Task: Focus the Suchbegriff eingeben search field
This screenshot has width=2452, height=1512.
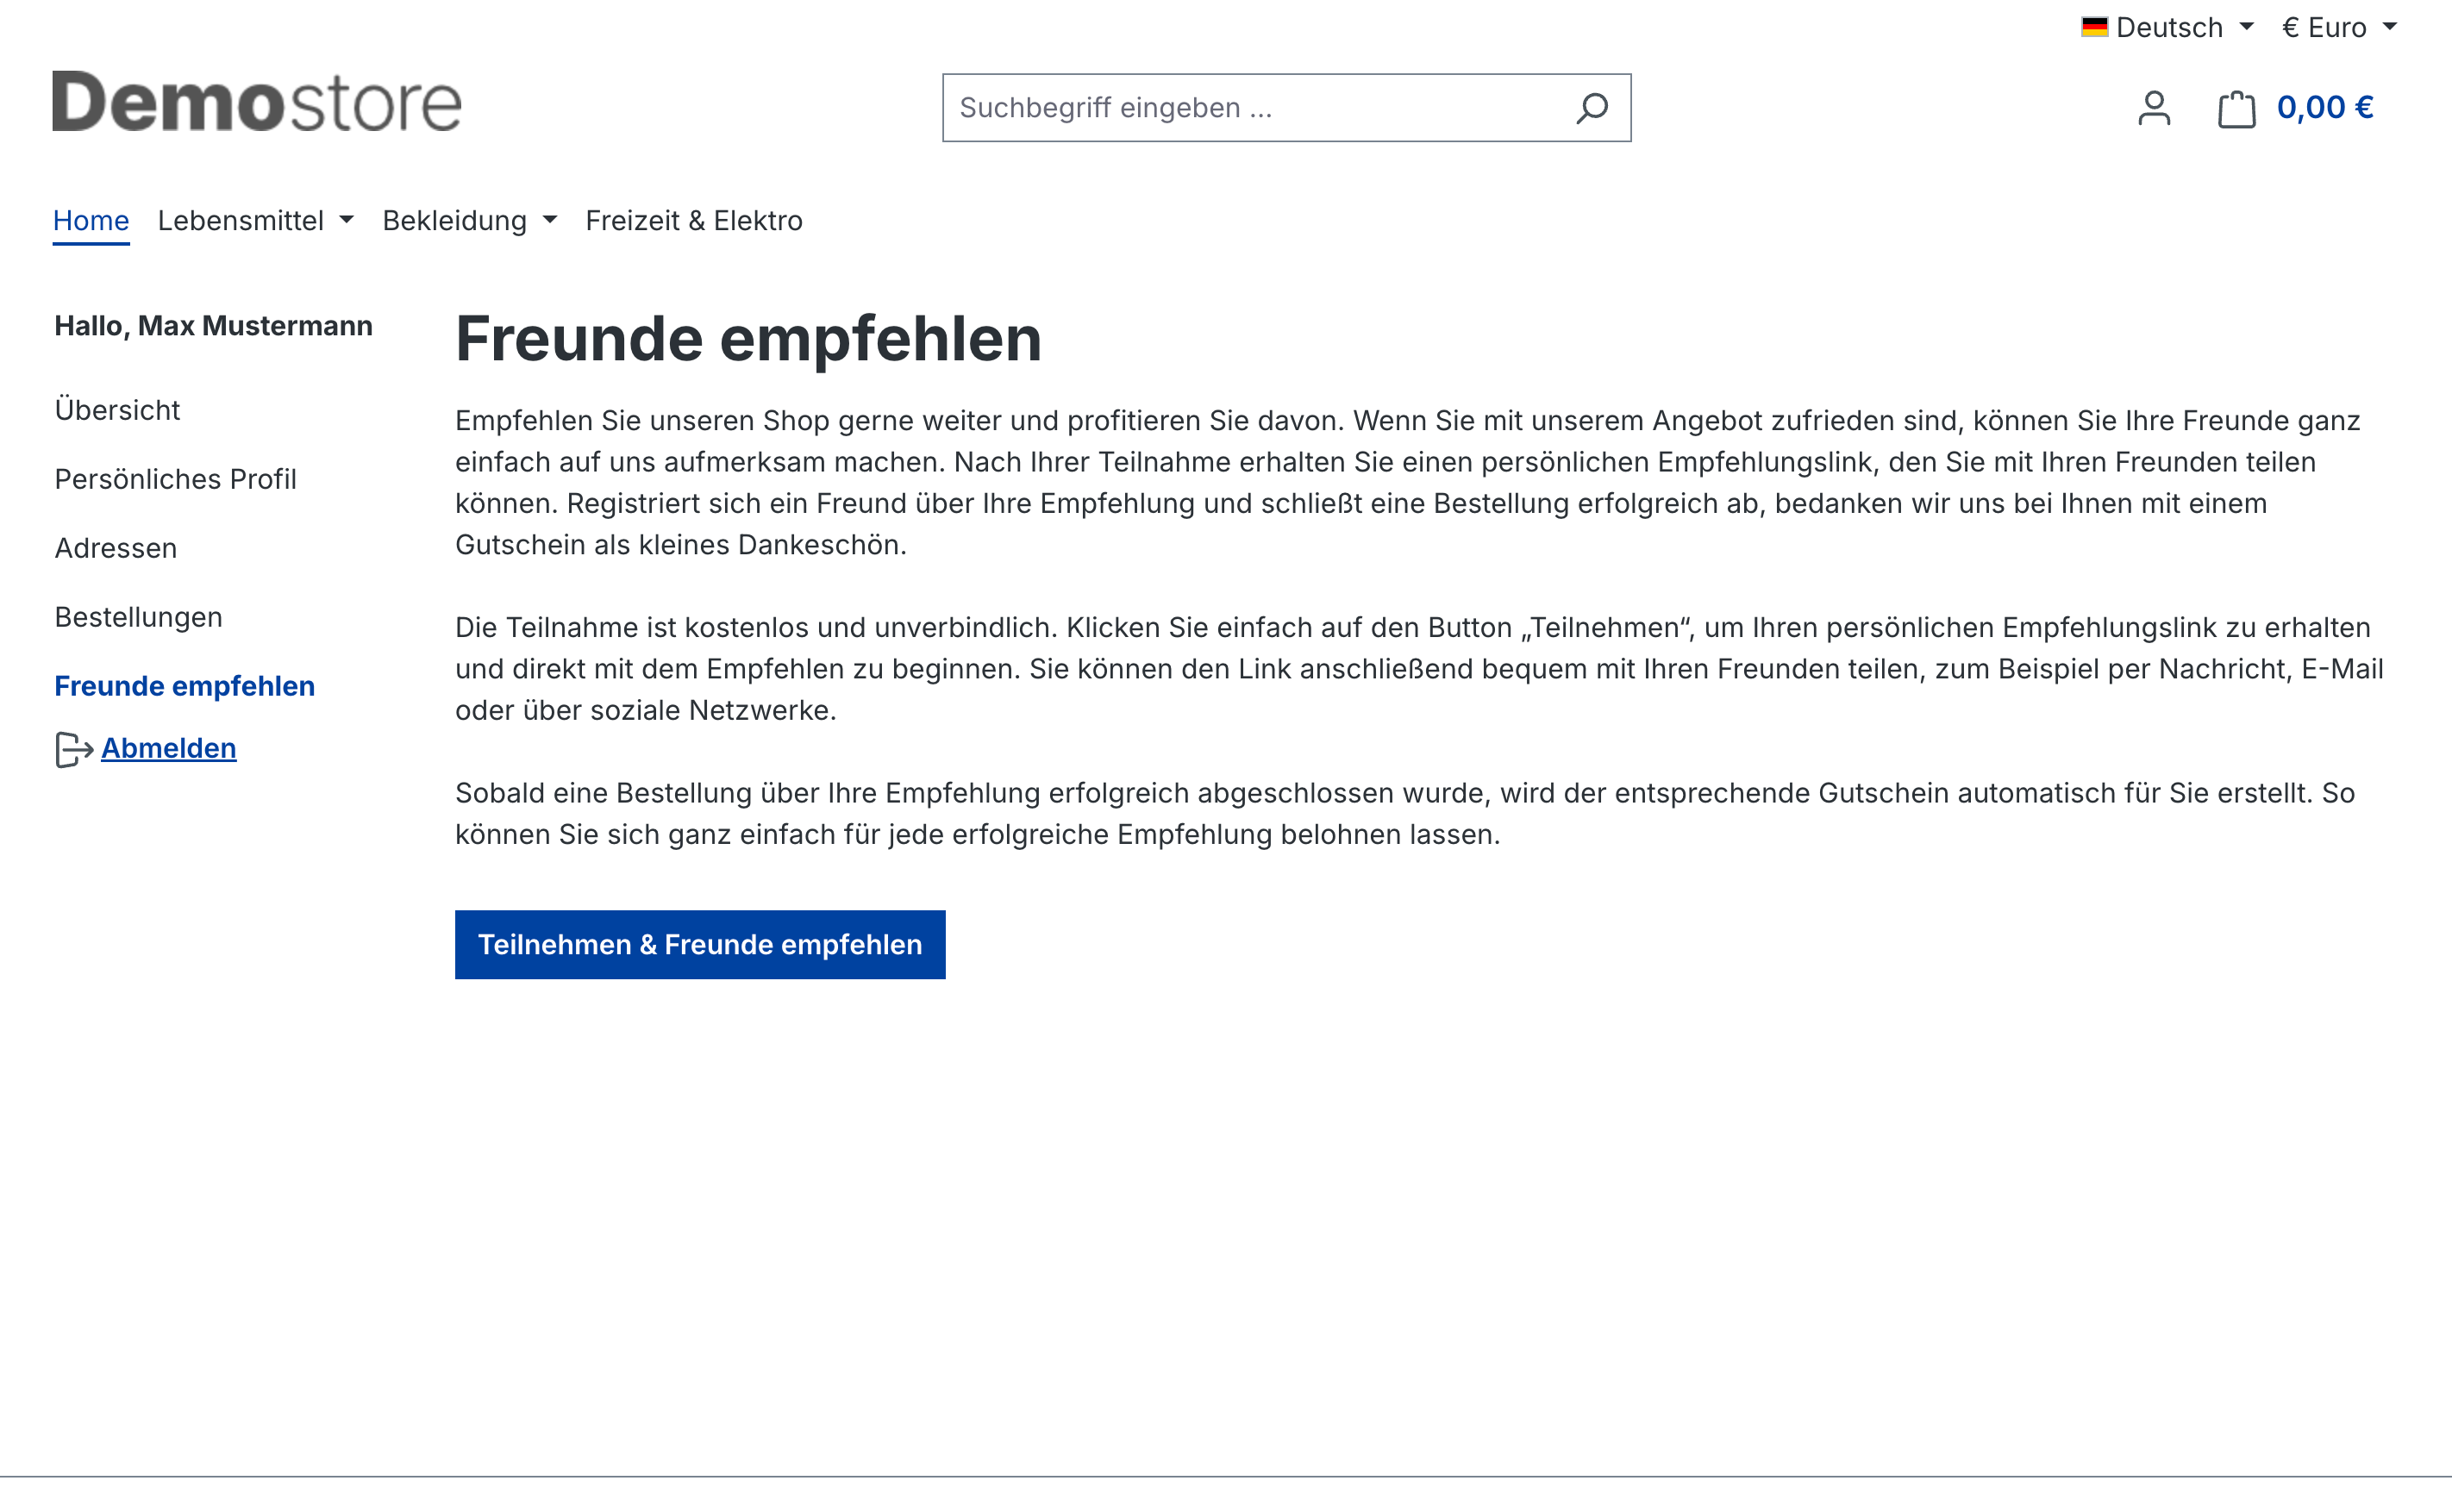Action: (1250, 108)
